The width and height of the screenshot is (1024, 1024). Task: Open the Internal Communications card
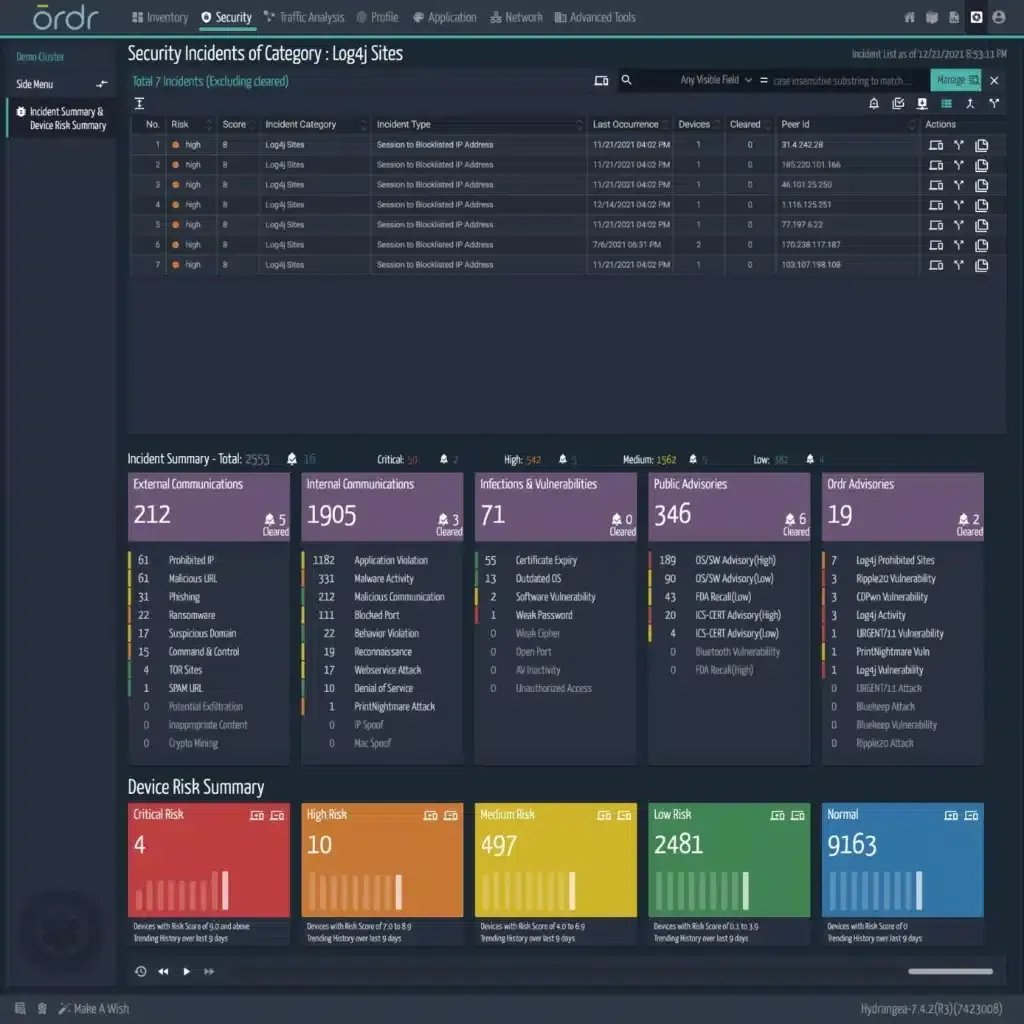point(382,507)
